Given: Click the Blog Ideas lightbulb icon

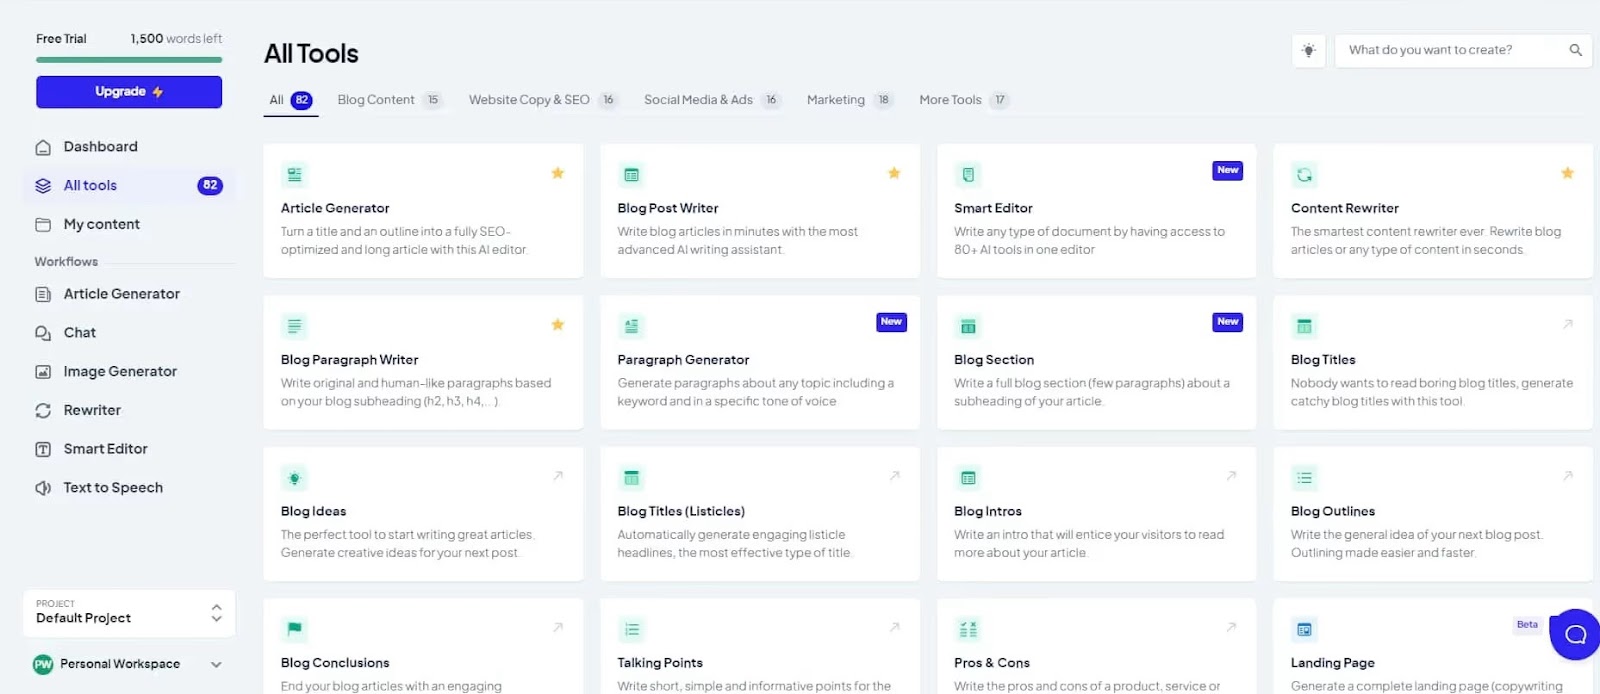Looking at the screenshot, I should point(294,478).
